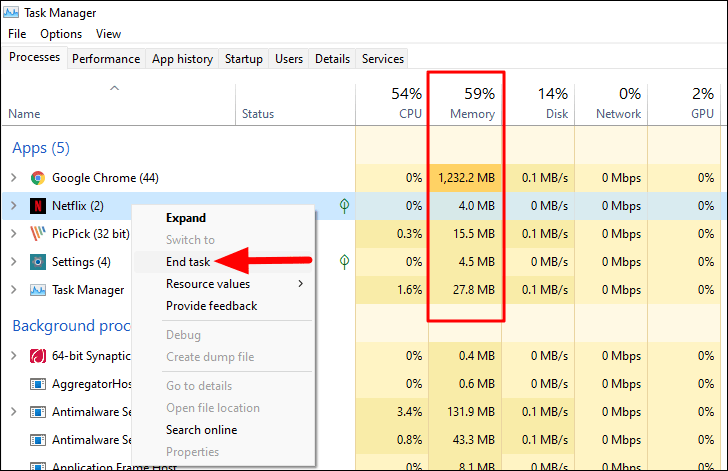Viewport: 728px width, 471px height.
Task: Click the AggregatorHost process icon
Action: [x=38, y=384]
